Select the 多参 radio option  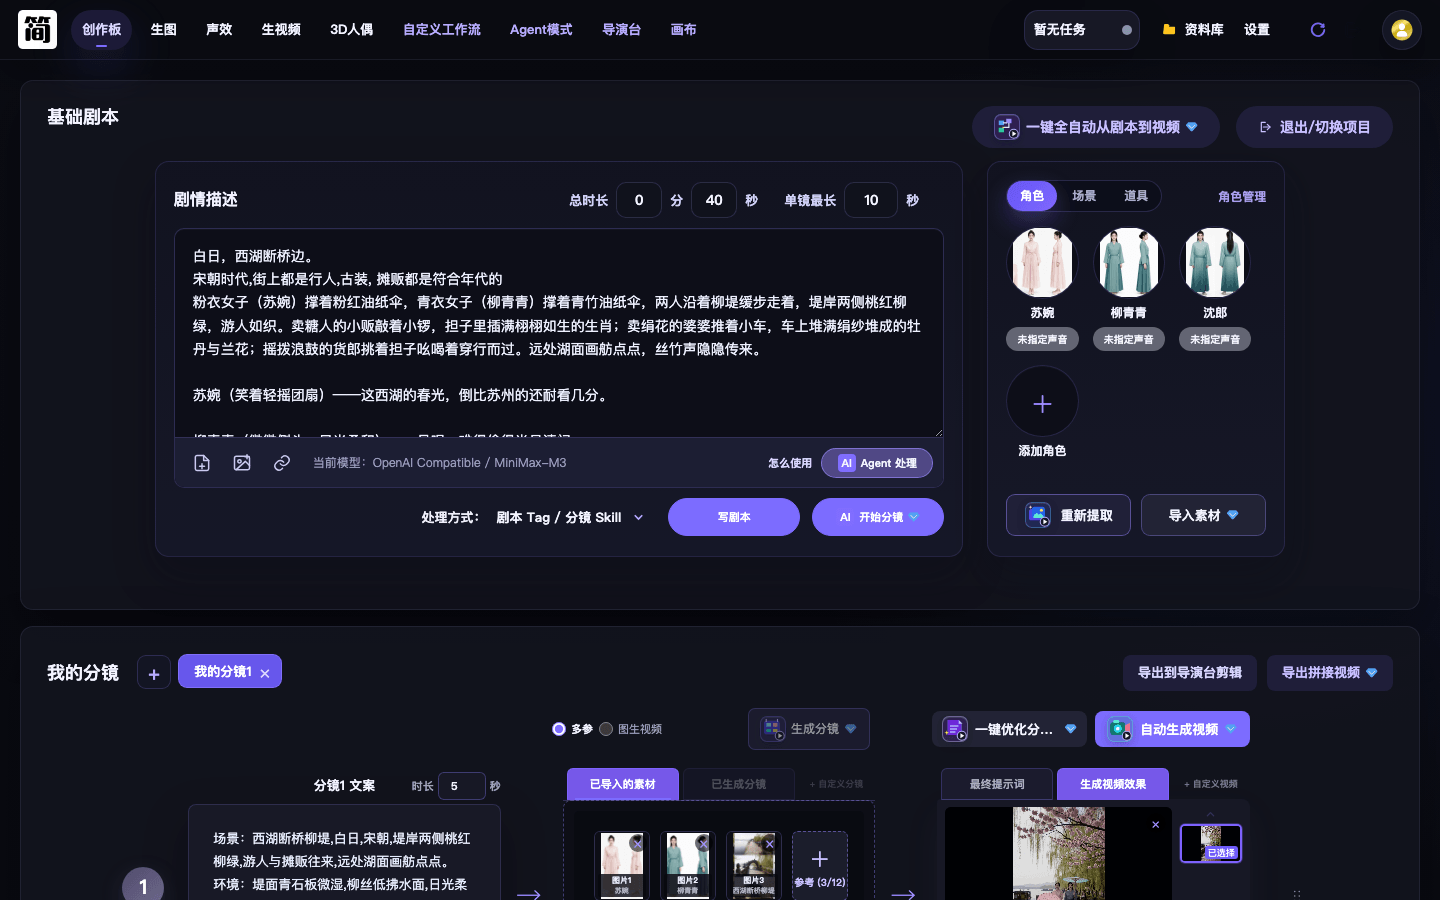(x=559, y=729)
